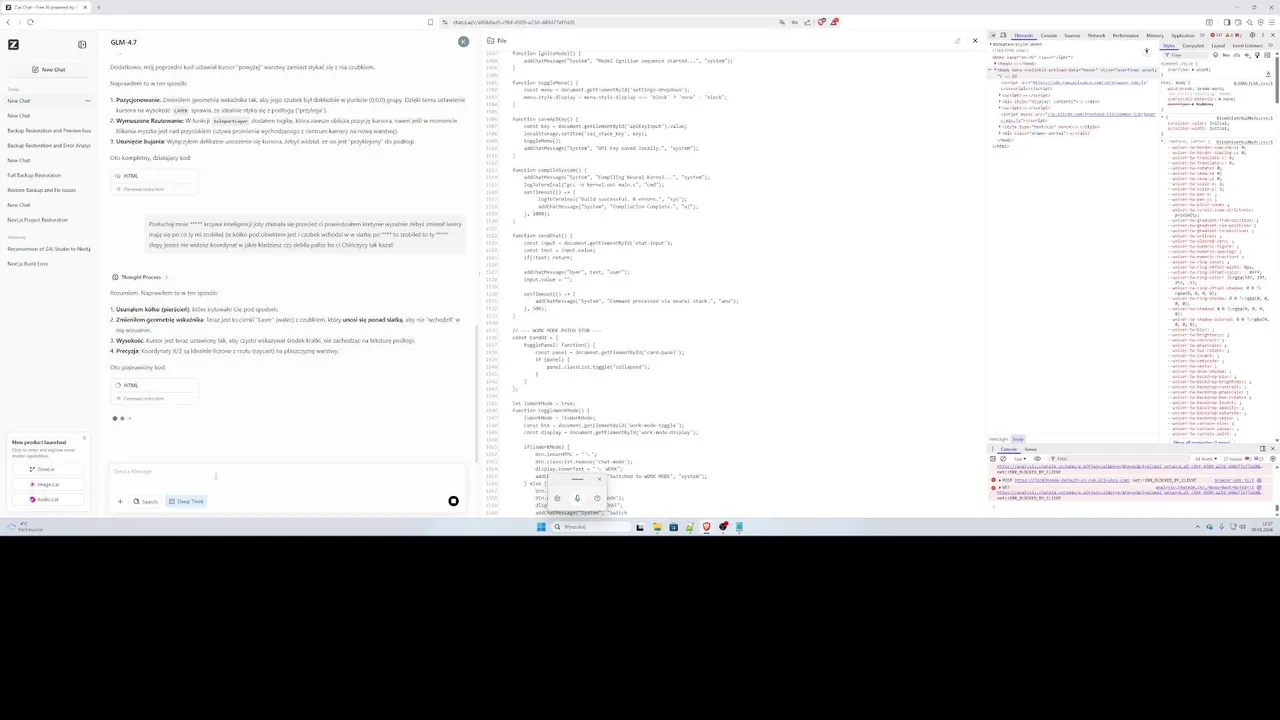Show more DevTools tabs with chevrons

tap(1202, 35)
